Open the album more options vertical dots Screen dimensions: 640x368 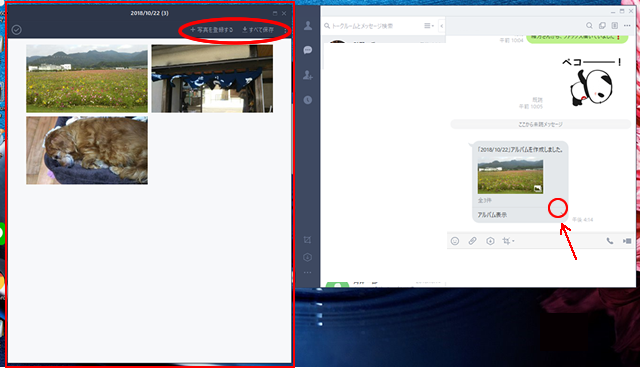tap(285, 30)
